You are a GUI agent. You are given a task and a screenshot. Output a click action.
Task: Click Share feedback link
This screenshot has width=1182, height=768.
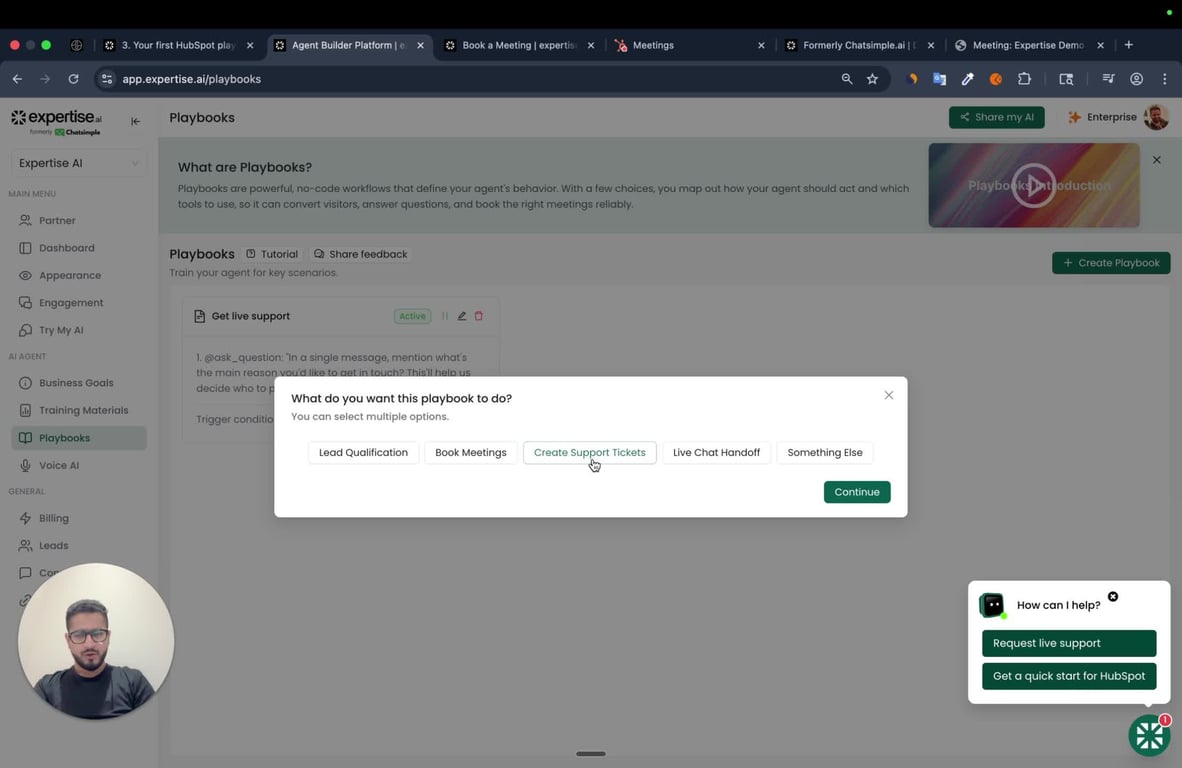[360, 254]
